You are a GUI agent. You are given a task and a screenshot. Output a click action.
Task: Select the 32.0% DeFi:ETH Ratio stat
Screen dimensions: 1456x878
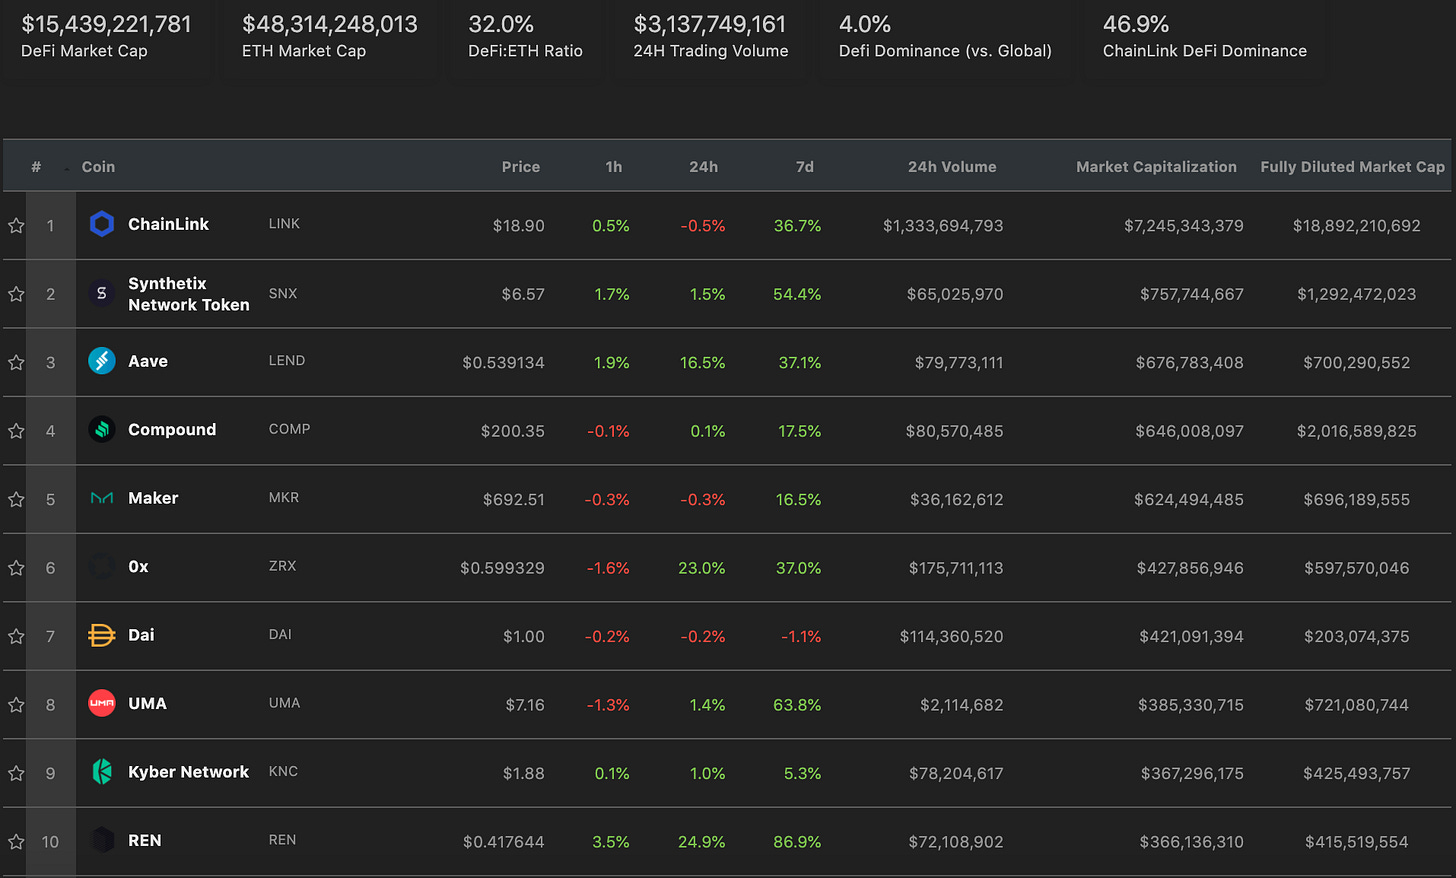pos(526,36)
